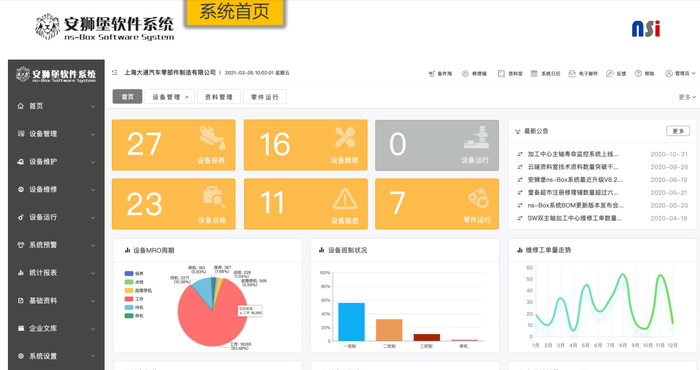Click the 设备管理 sidebar icon

coord(21,134)
